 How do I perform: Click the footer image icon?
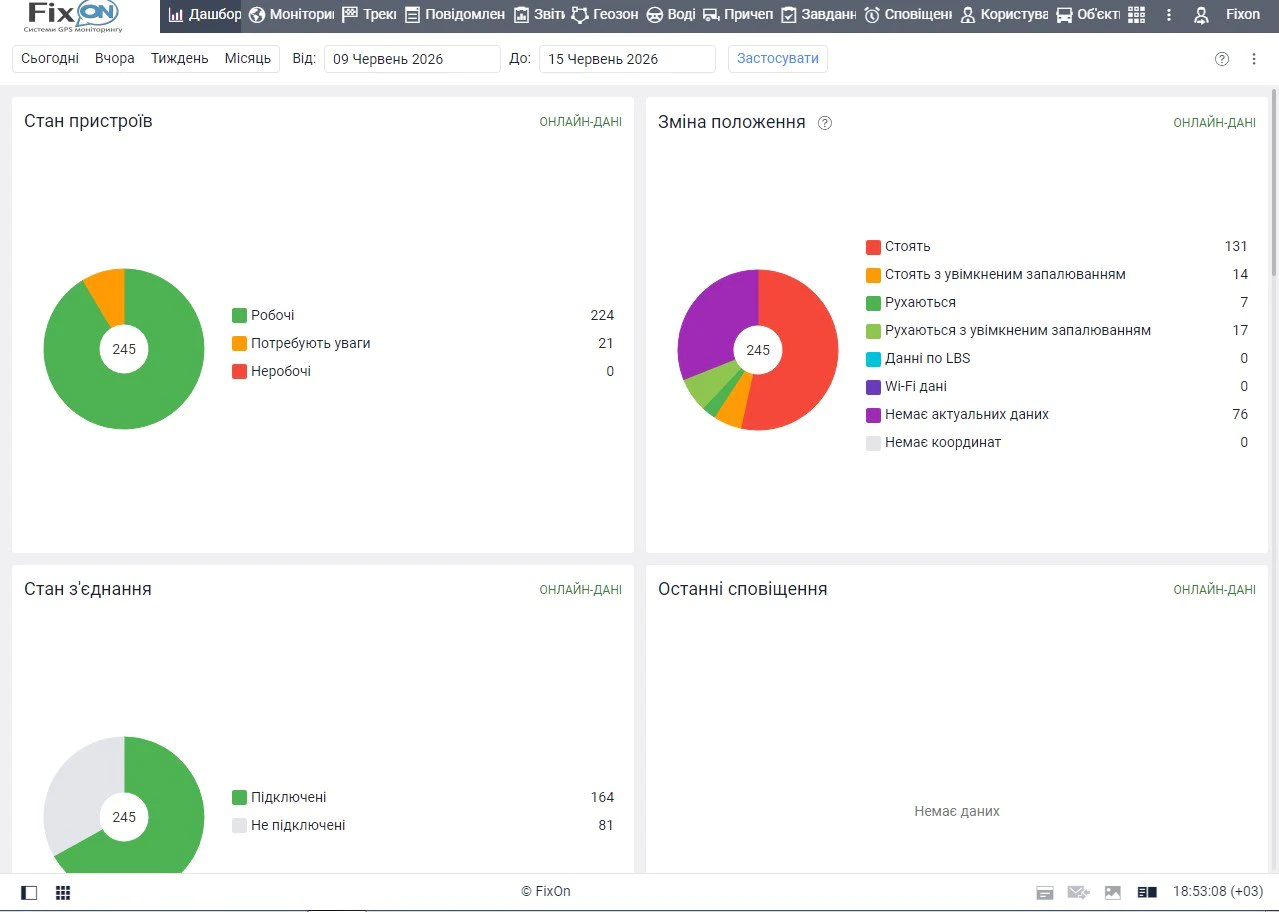click(1113, 892)
